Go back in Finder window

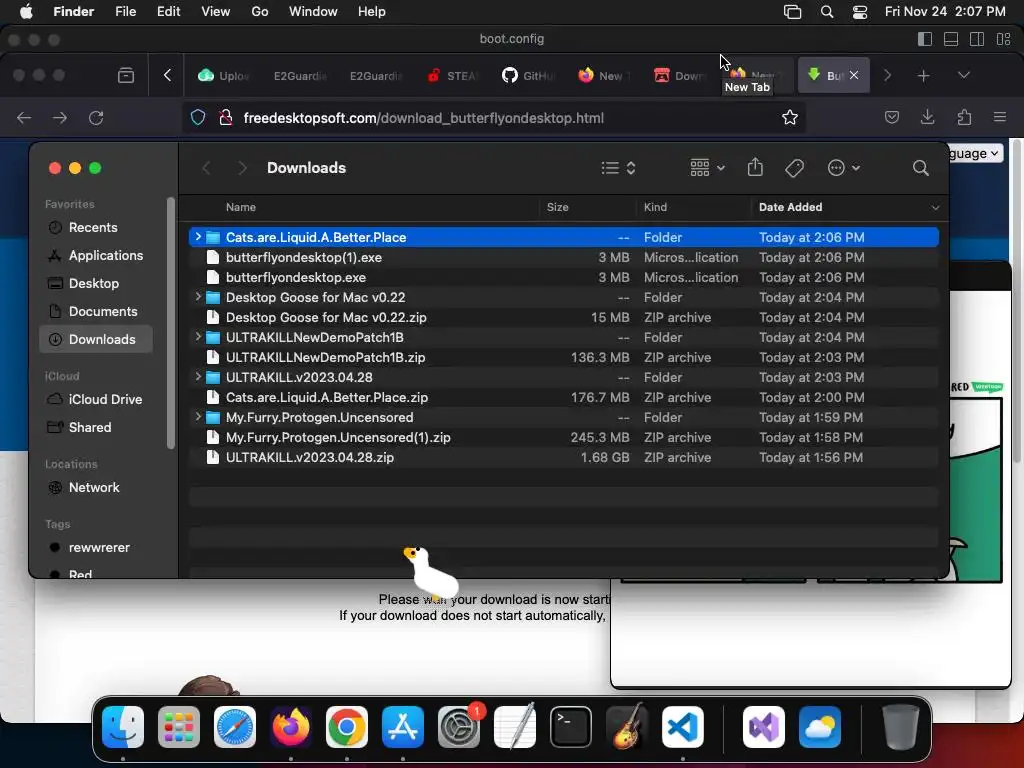206,168
